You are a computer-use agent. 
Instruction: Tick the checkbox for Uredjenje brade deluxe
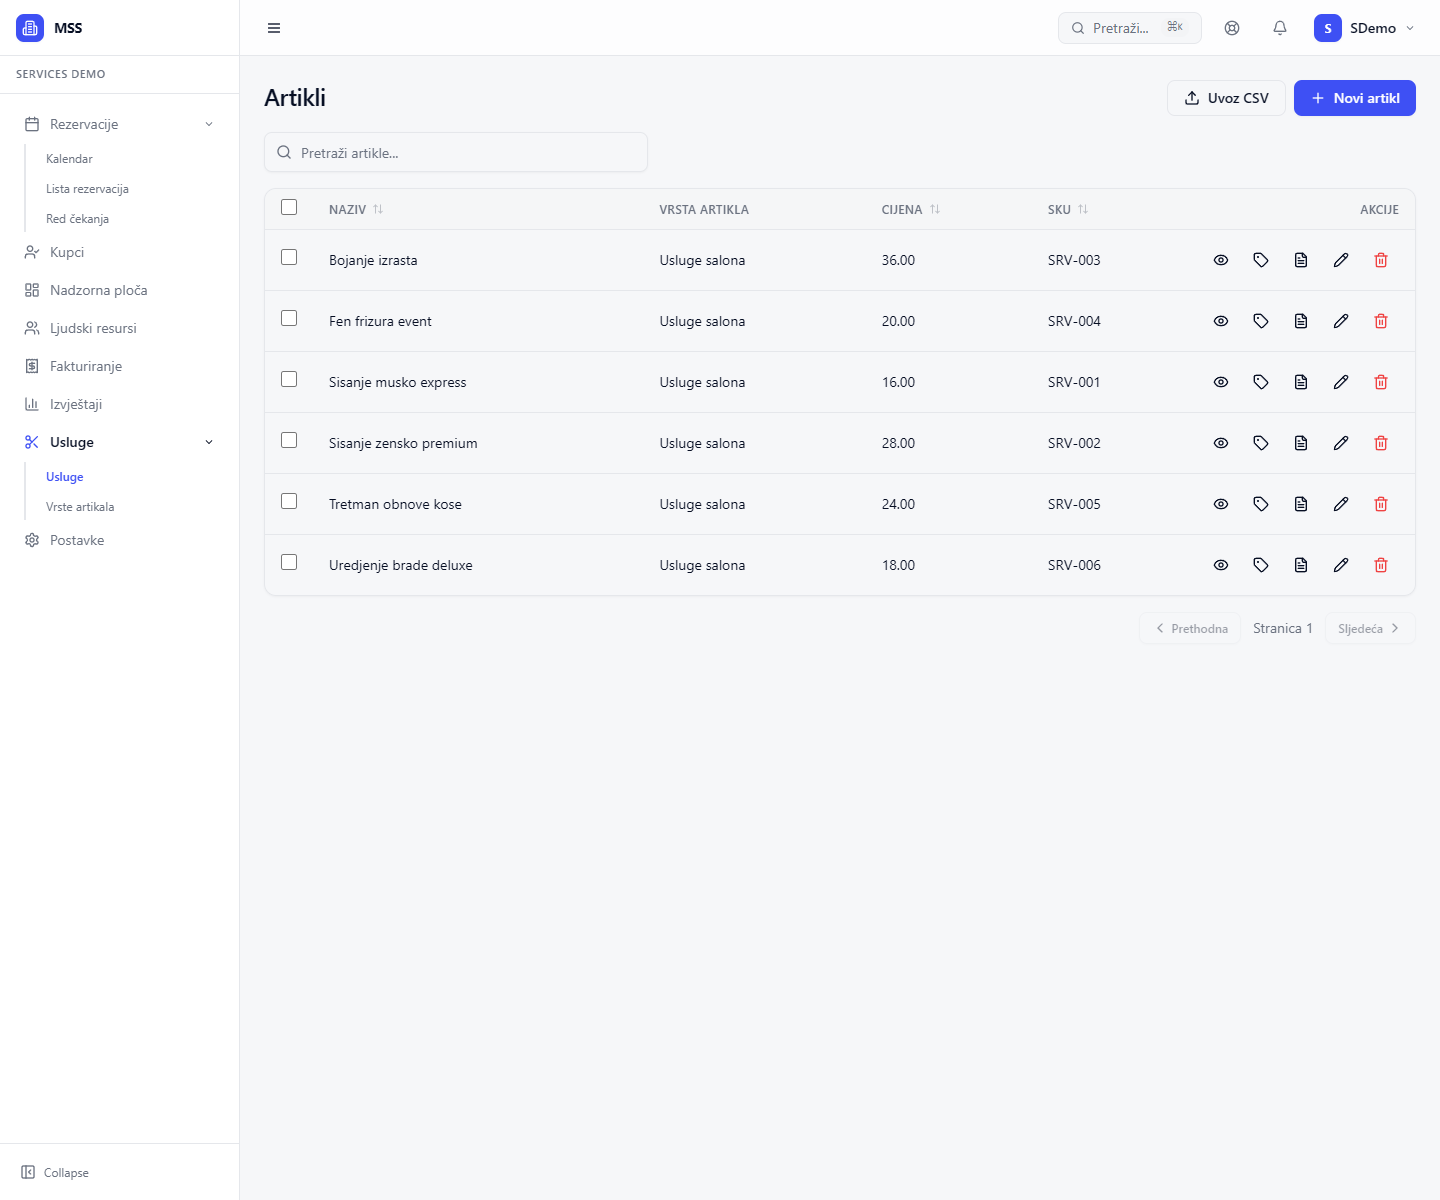click(289, 563)
